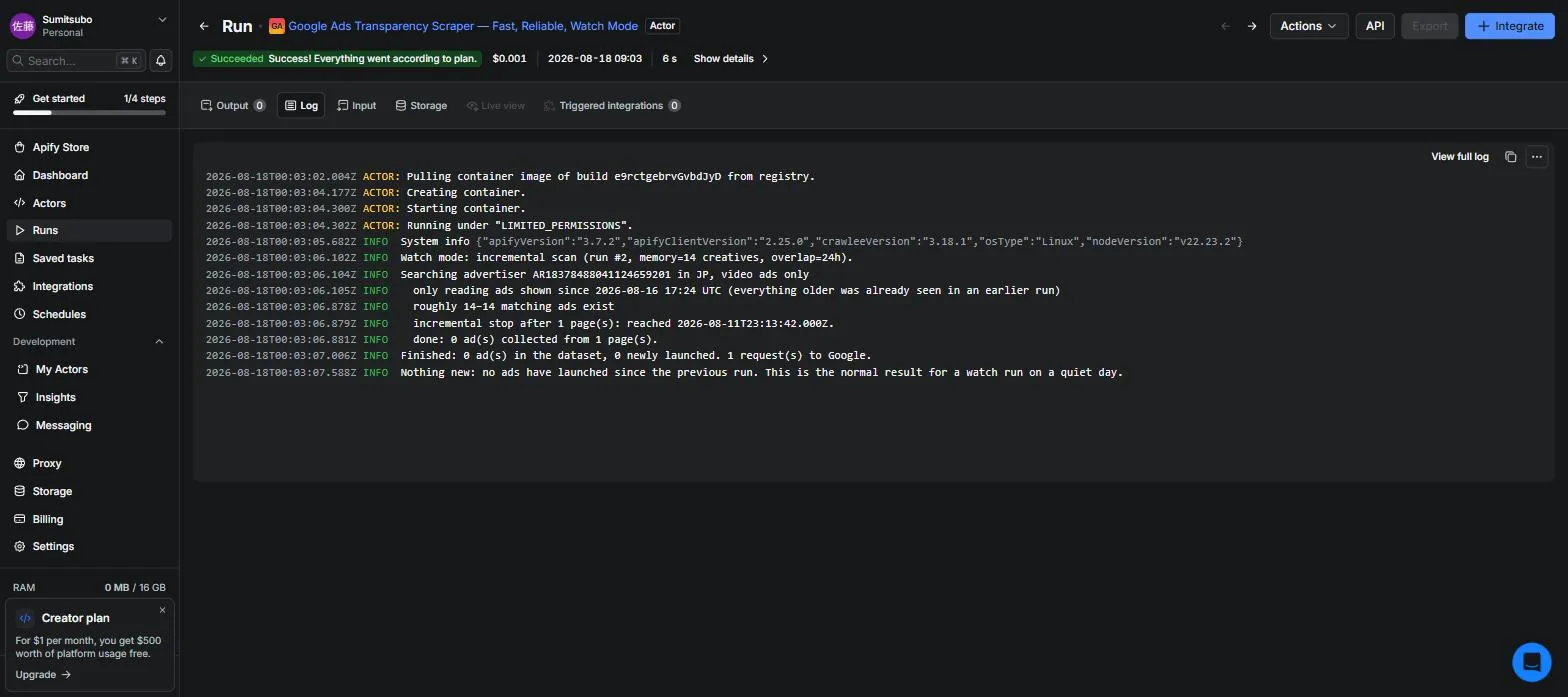Click the Google Ads scraper actor icon
The image size is (1568, 697).
(x=277, y=26)
